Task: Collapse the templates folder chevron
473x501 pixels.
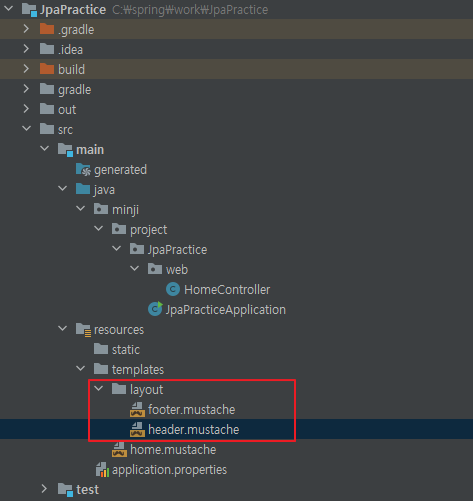Action: (x=80, y=368)
